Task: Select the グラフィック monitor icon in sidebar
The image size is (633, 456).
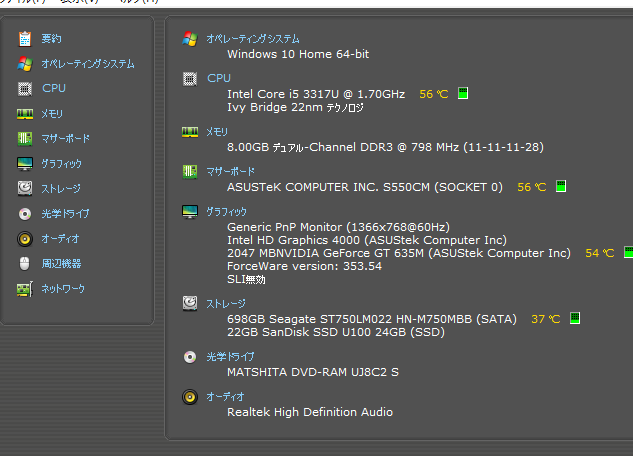Action: [x=25, y=163]
